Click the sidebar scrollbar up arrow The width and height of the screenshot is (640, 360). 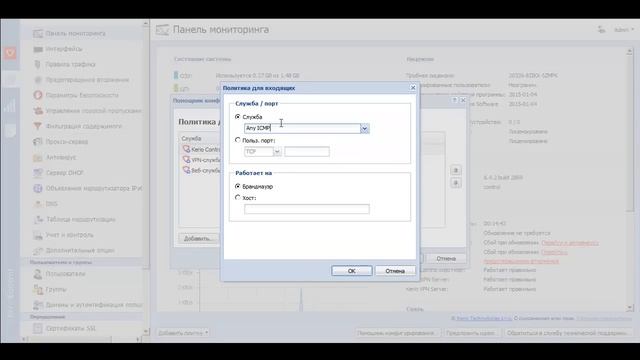click(146, 24)
